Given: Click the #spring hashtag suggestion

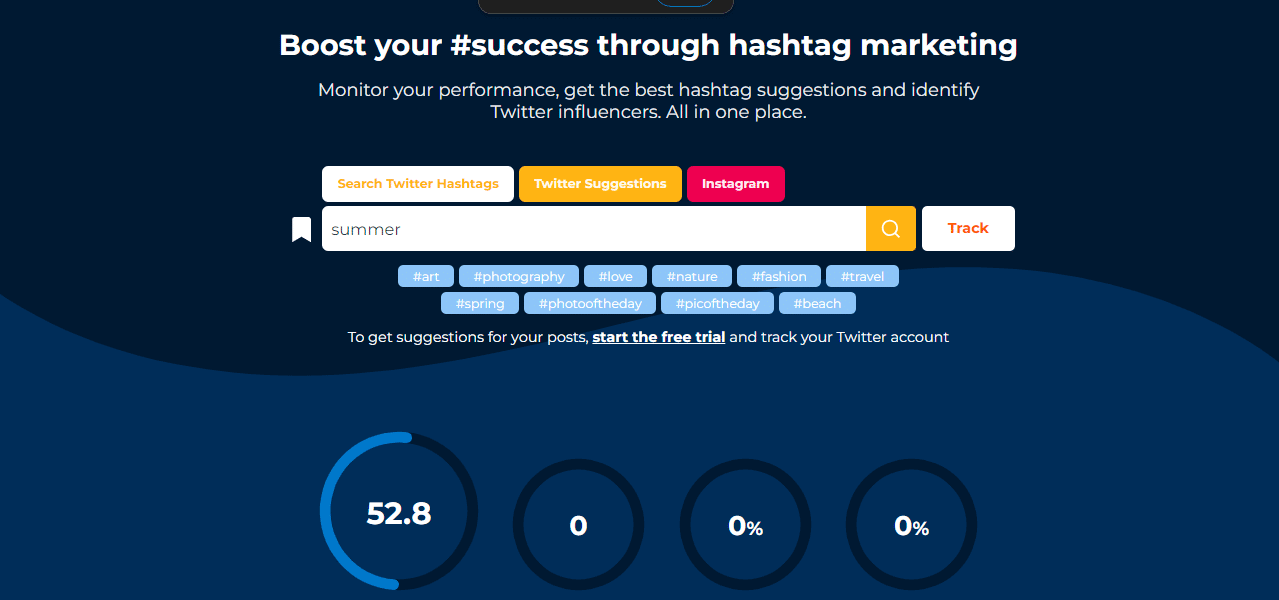Looking at the screenshot, I should pos(479,303).
